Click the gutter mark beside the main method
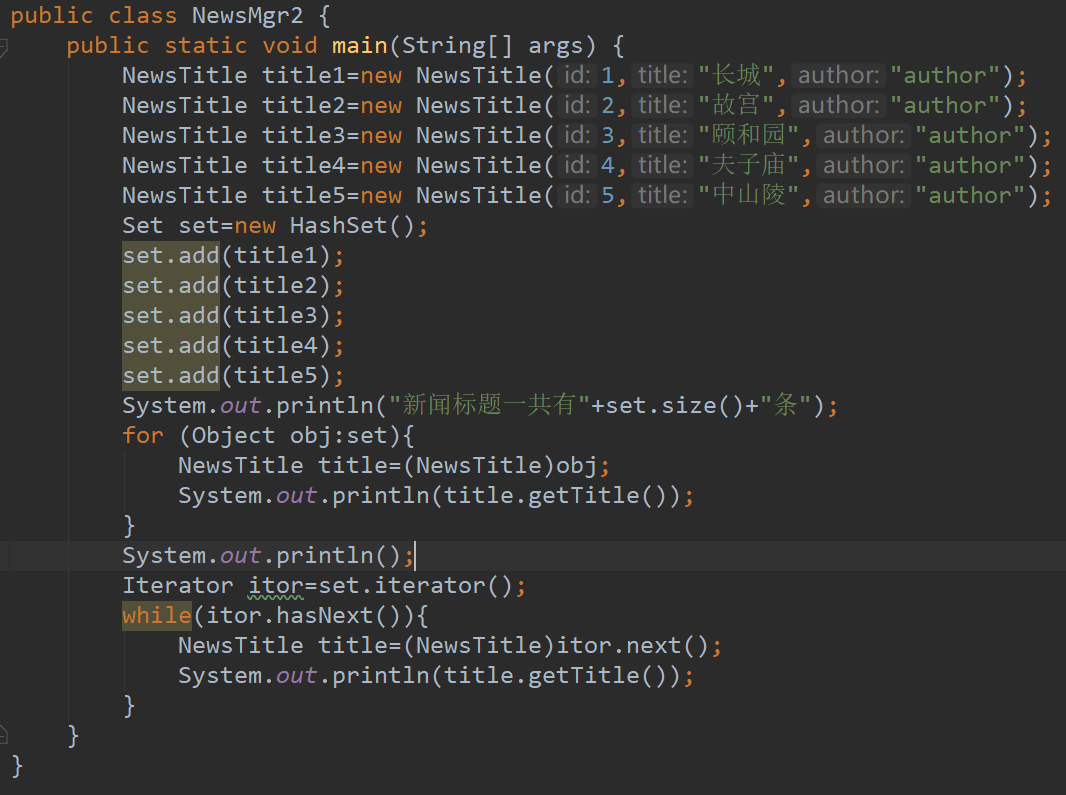 (8, 46)
